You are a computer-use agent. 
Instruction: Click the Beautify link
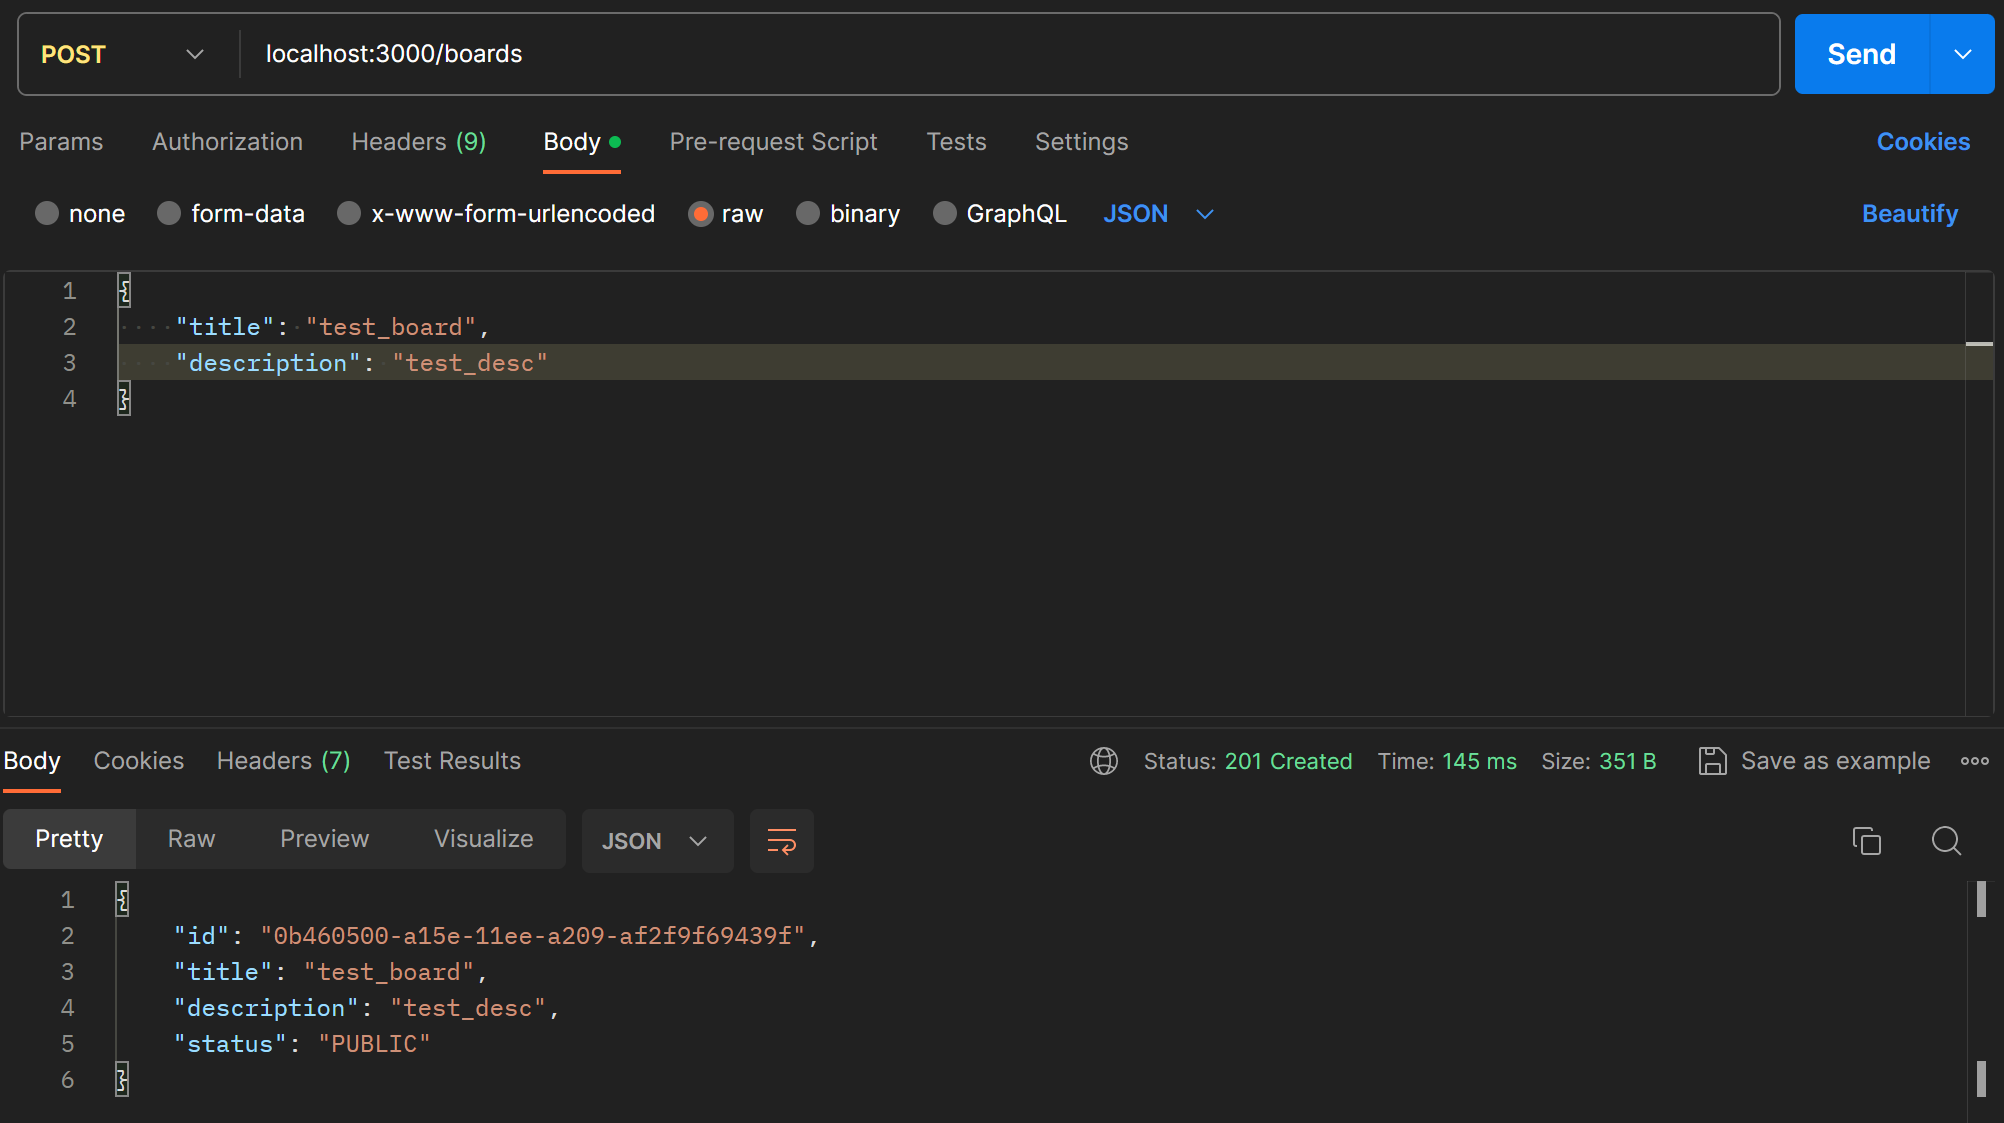[x=1909, y=213]
